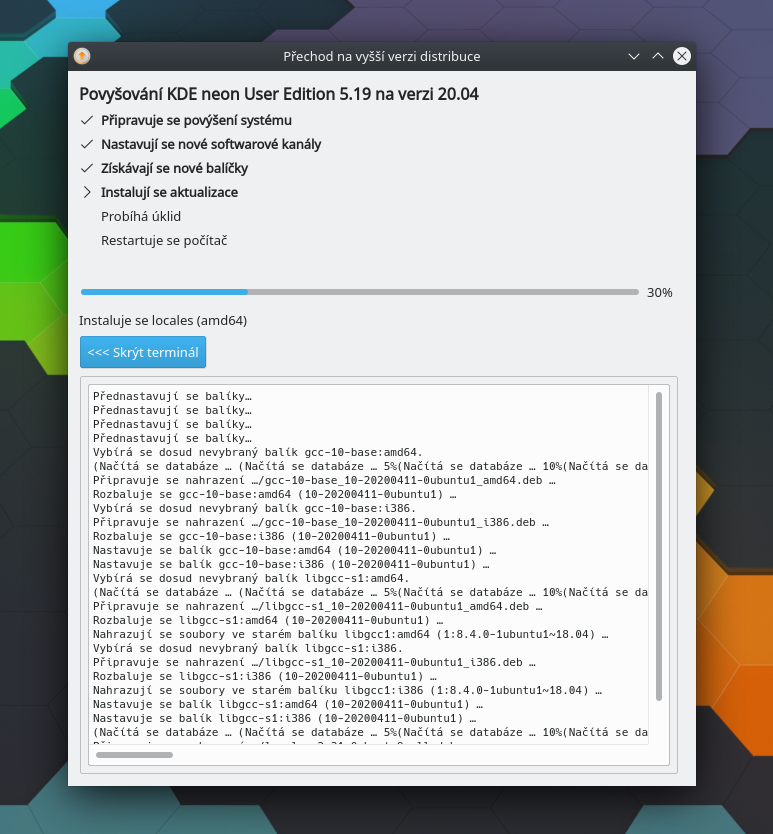Image resolution: width=773 pixels, height=834 pixels.
Task: Click the 30% progress label
Action: coord(660,293)
